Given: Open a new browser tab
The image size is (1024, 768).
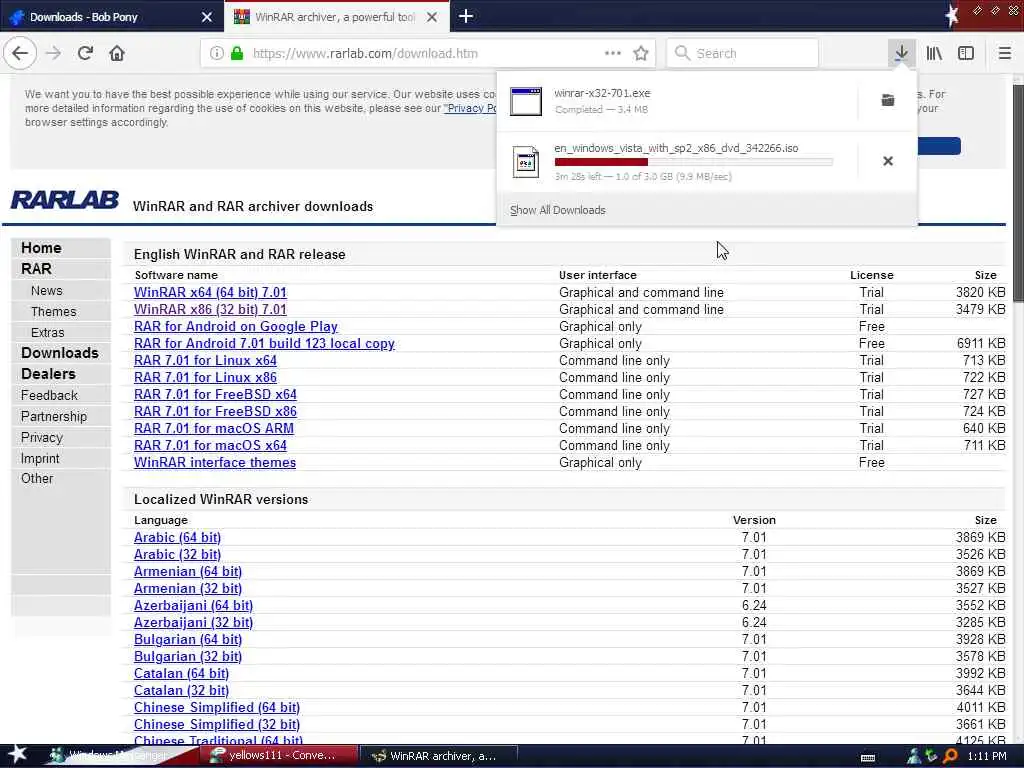Looking at the screenshot, I should coord(466,16).
